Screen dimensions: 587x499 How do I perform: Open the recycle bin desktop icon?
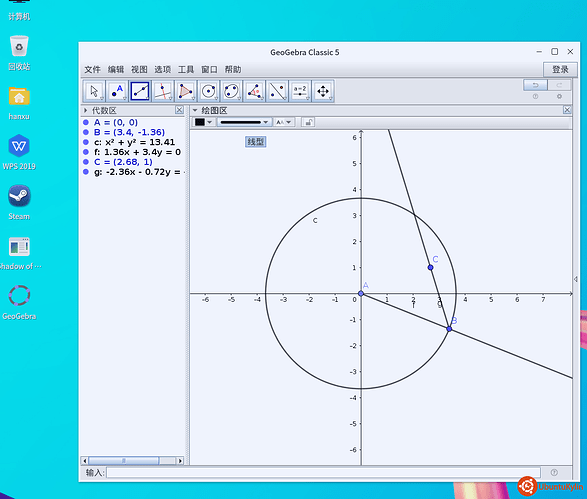[x=19, y=53]
